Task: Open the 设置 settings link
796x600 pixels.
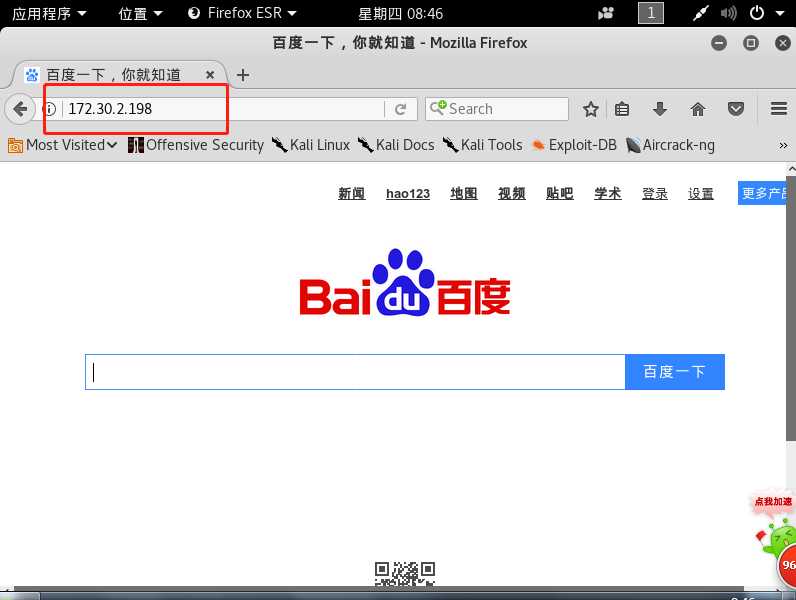Action: point(701,193)
